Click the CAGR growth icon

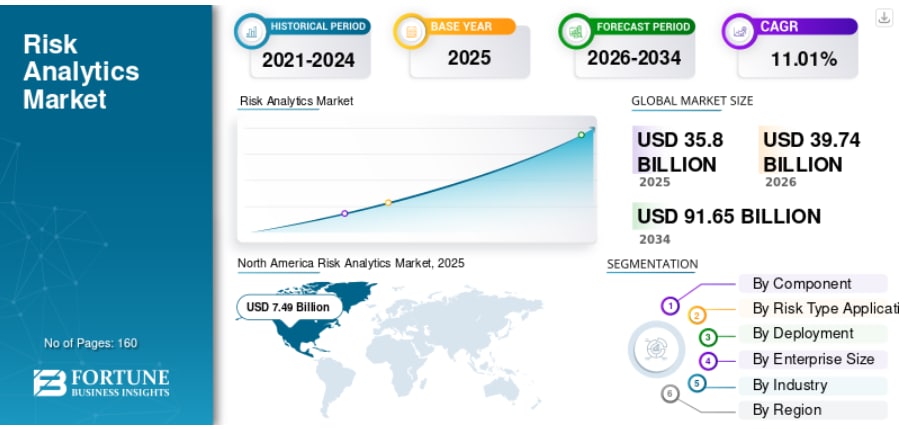pos(740,31)
